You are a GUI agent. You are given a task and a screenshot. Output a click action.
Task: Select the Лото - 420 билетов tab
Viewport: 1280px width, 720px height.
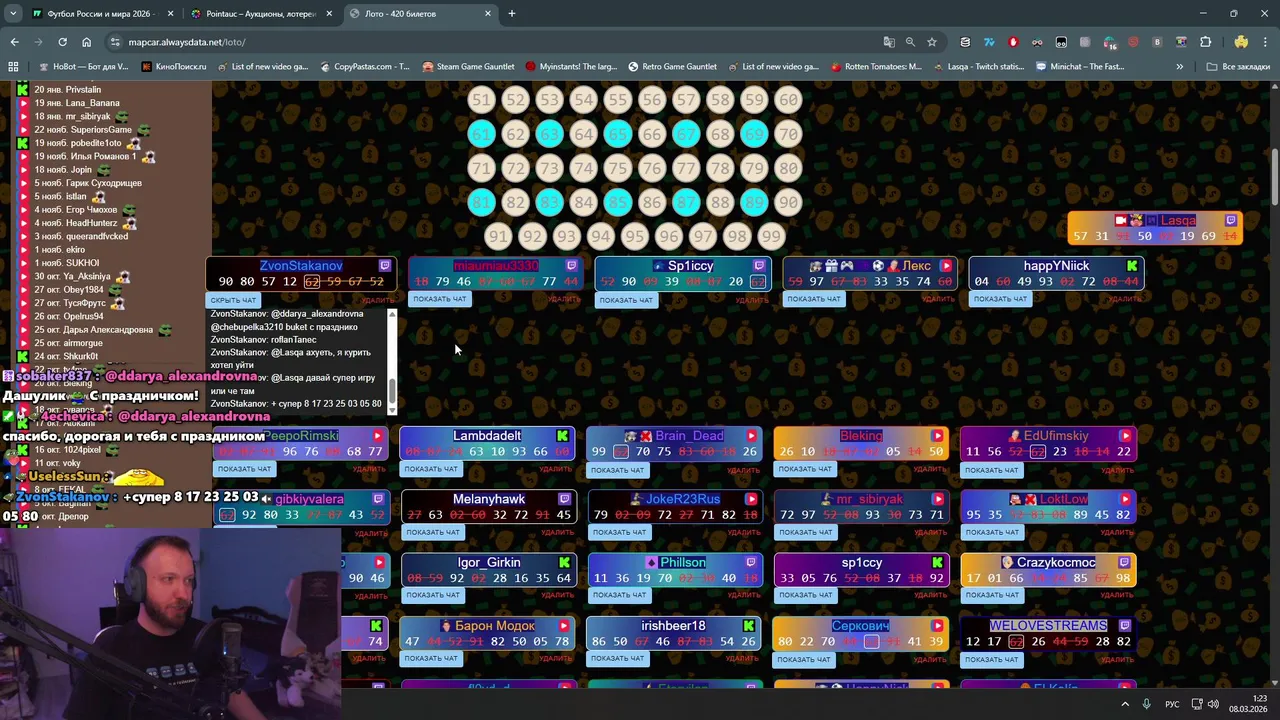coord(421,14)
